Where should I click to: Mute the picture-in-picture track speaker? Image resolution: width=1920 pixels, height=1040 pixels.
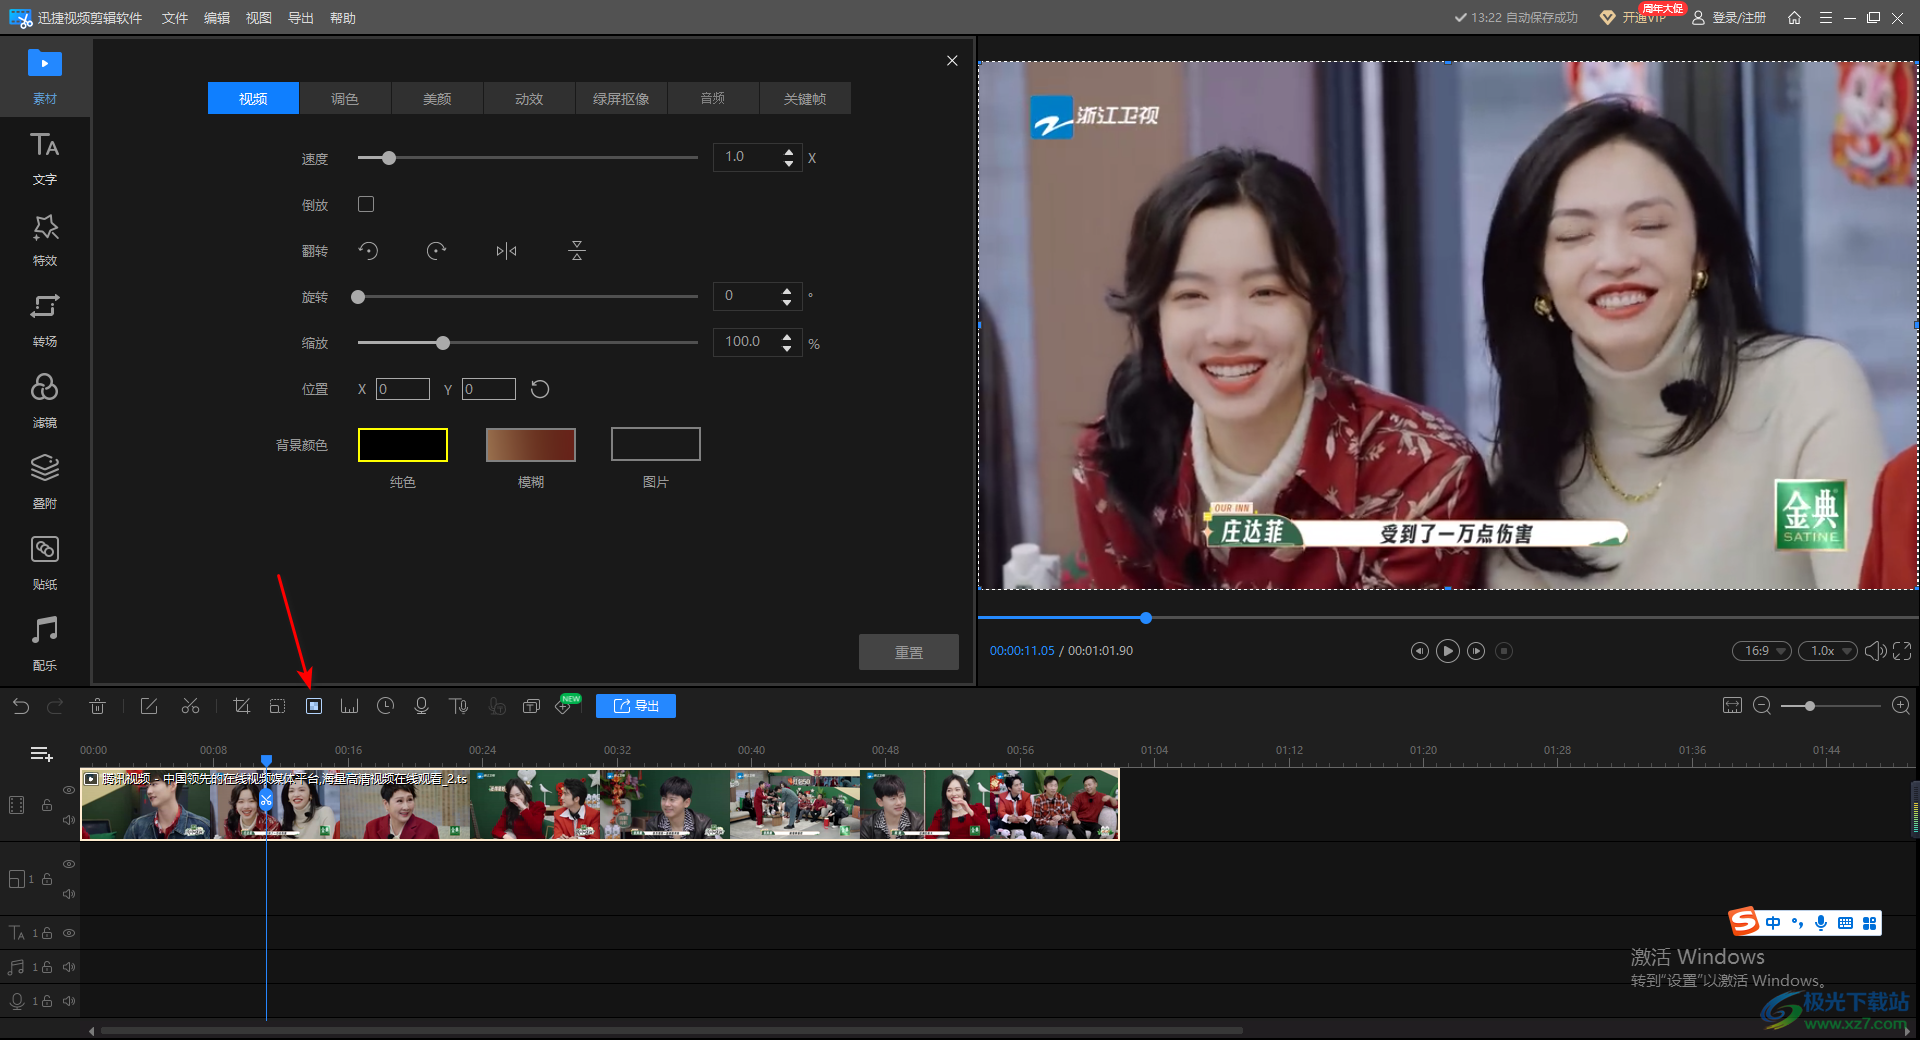click(x=69, y=894)
